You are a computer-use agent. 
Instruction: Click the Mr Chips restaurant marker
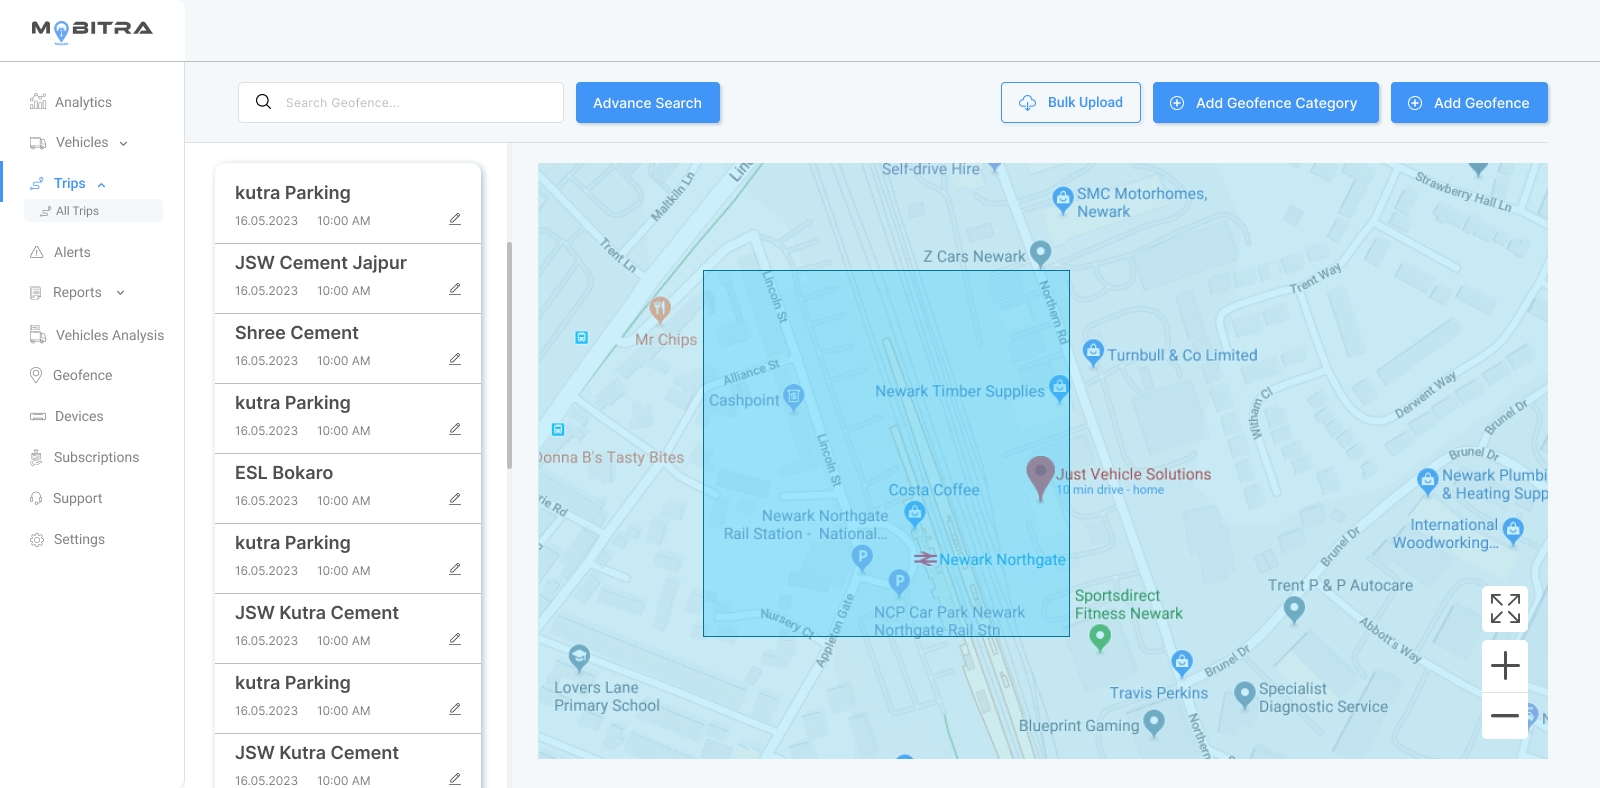[x=660, y=310]
